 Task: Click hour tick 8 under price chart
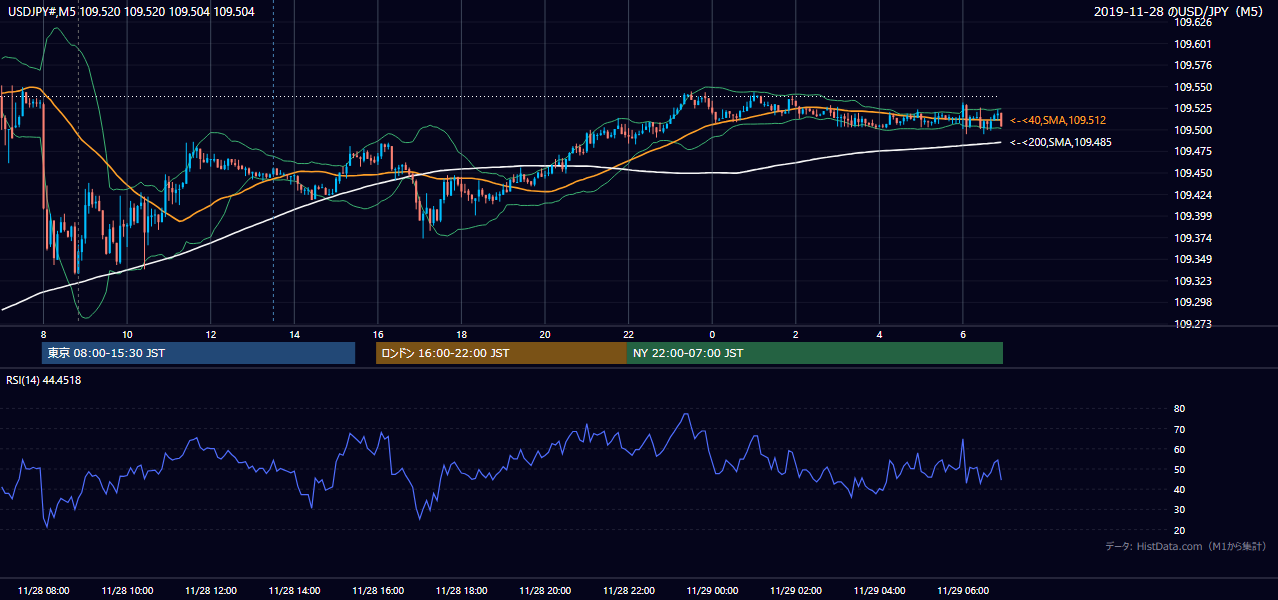pos(43,334)
